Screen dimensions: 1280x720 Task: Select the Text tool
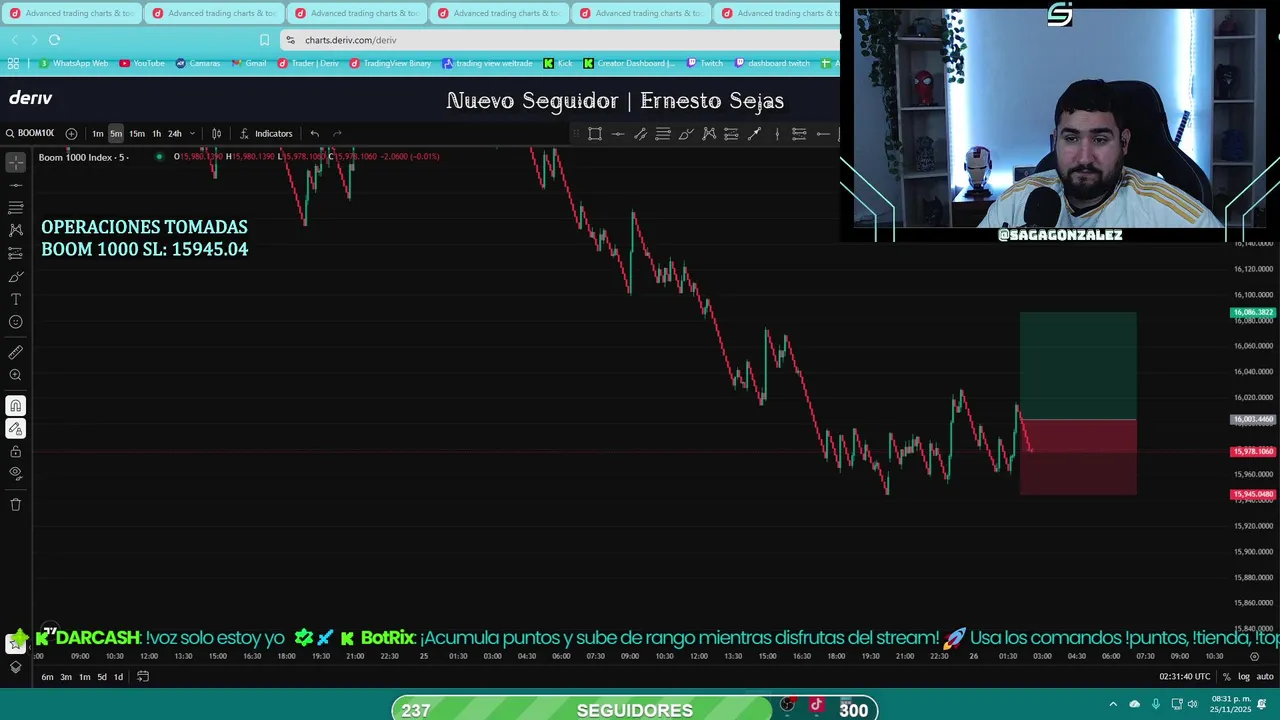pos(16,299)
